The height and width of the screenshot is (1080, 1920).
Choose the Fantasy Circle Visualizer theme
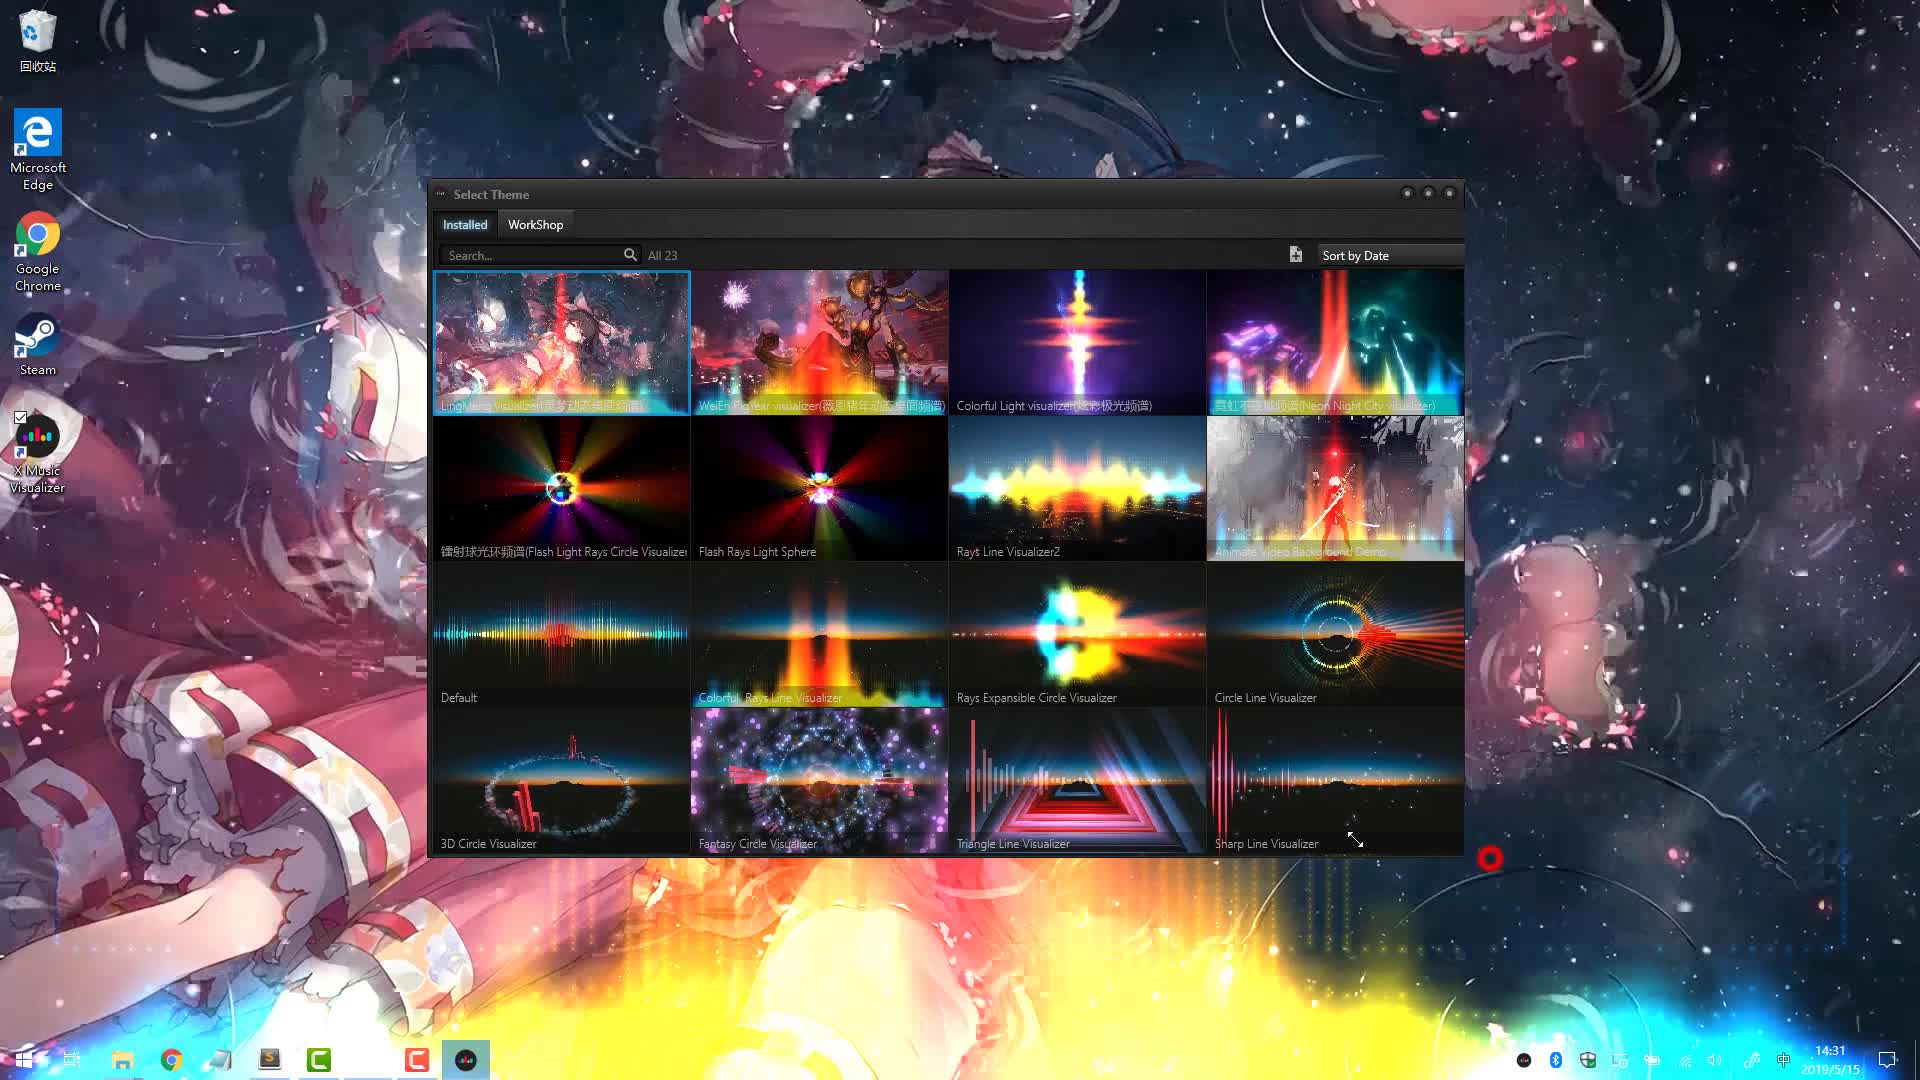819,780
